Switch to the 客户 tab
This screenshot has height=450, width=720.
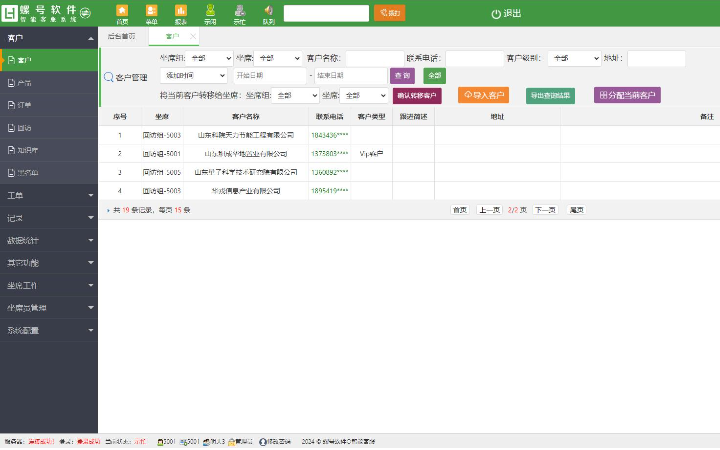[x=172, y=36]
